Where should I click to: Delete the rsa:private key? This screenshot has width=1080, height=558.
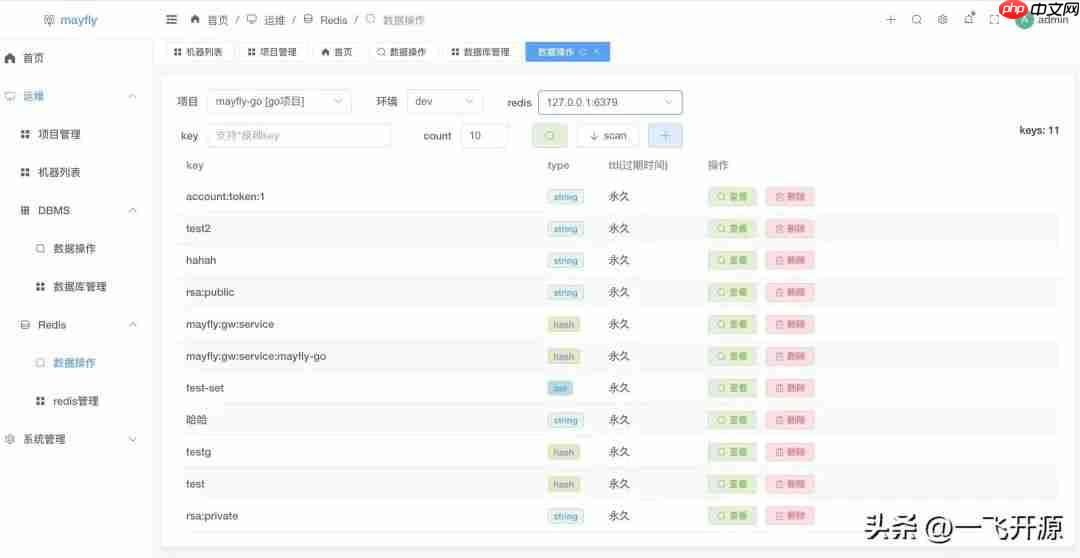[x=790, y=515]
